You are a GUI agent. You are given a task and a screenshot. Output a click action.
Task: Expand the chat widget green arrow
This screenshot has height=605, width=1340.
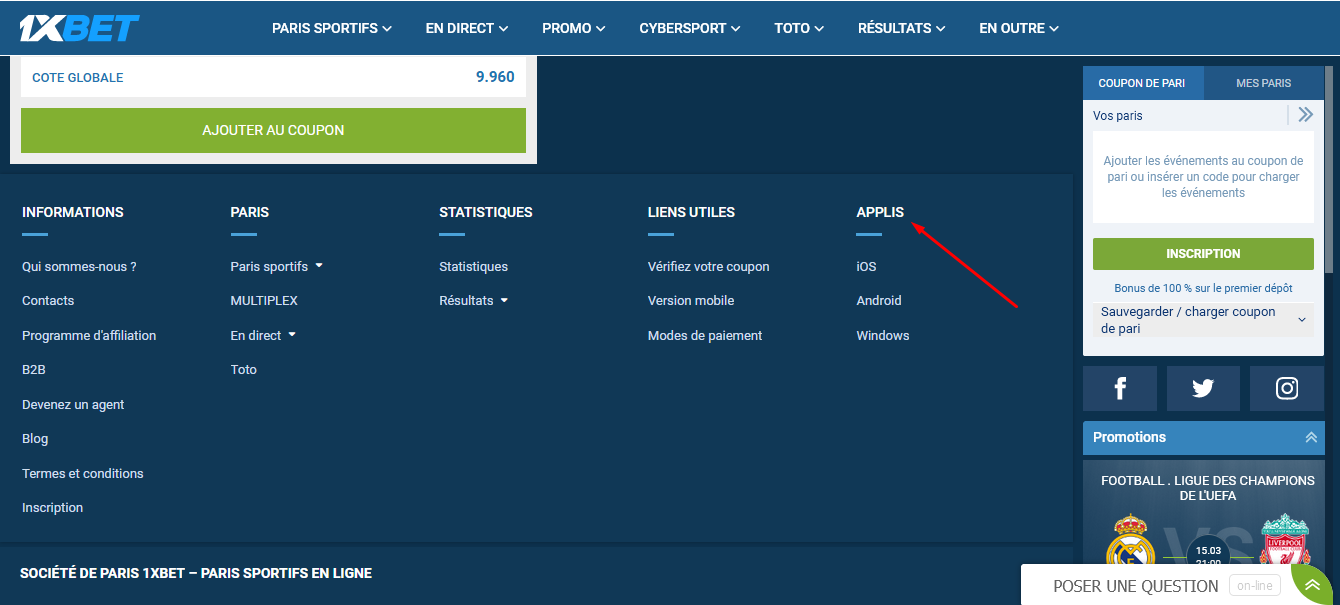tap(1313, 586)
